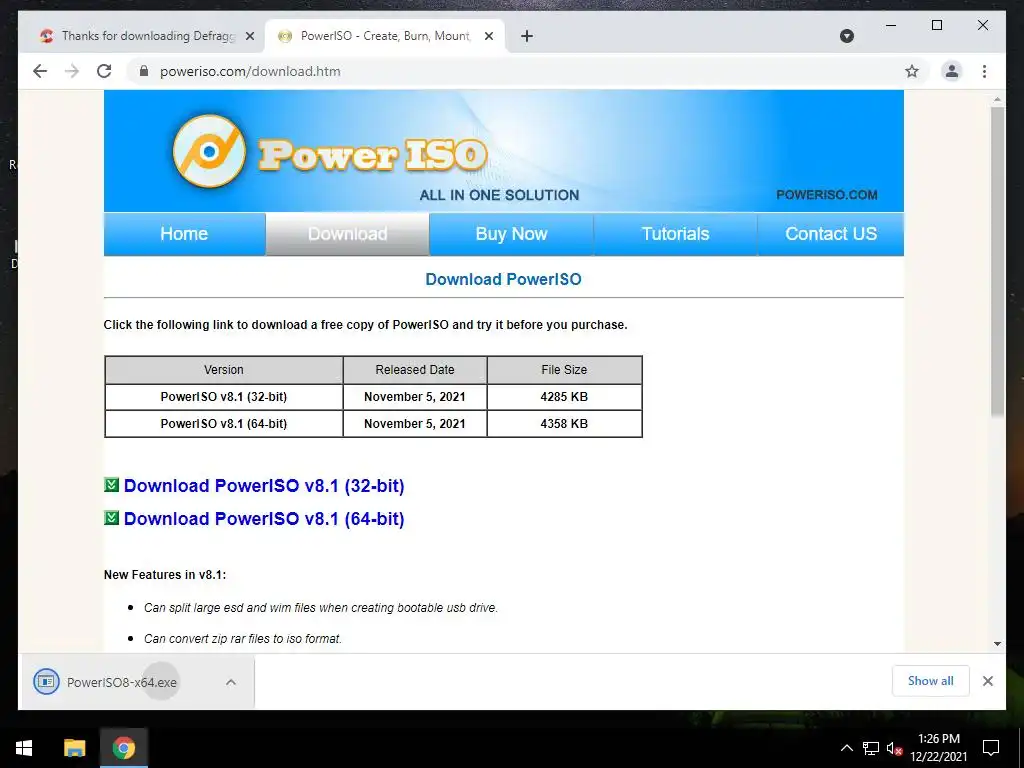
Task: Click the 4285 KB file size cell
Action: click(x=564, y=396)
